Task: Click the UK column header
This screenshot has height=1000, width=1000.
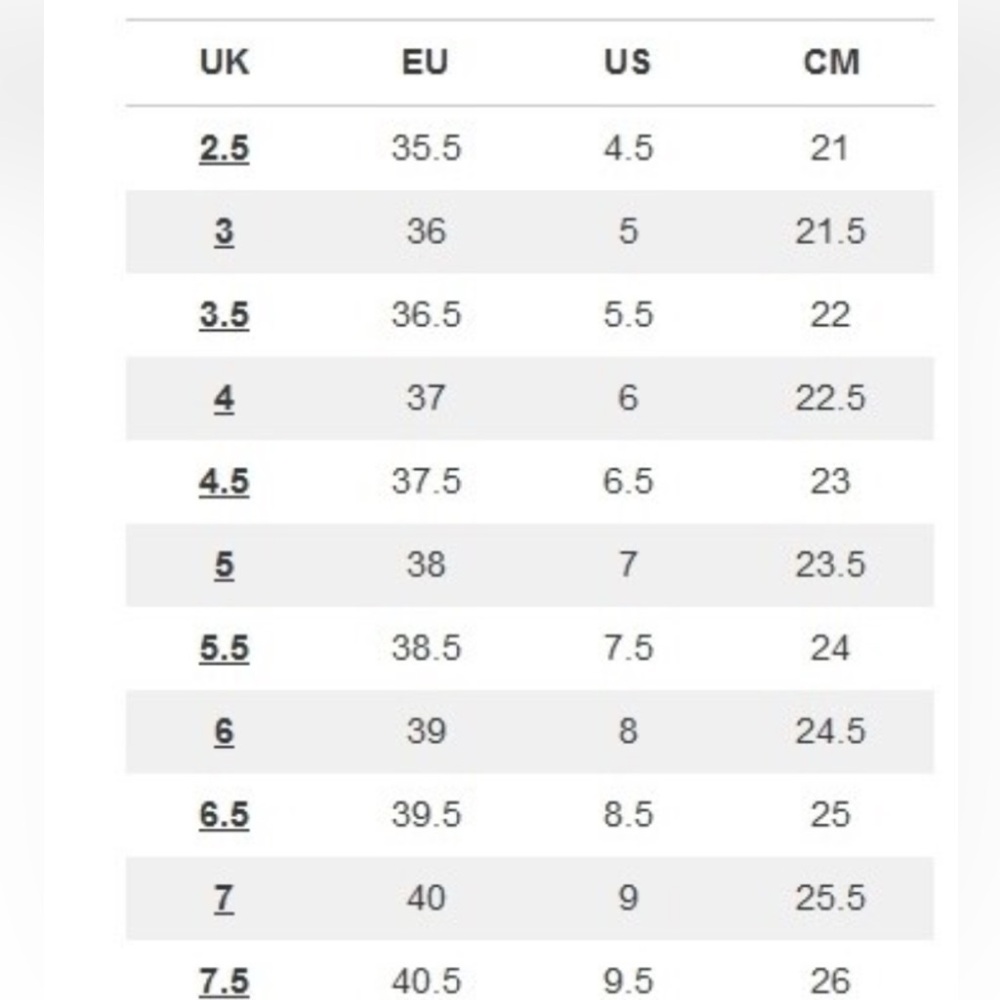Action: pyautogui.click(x=224, y=62)
